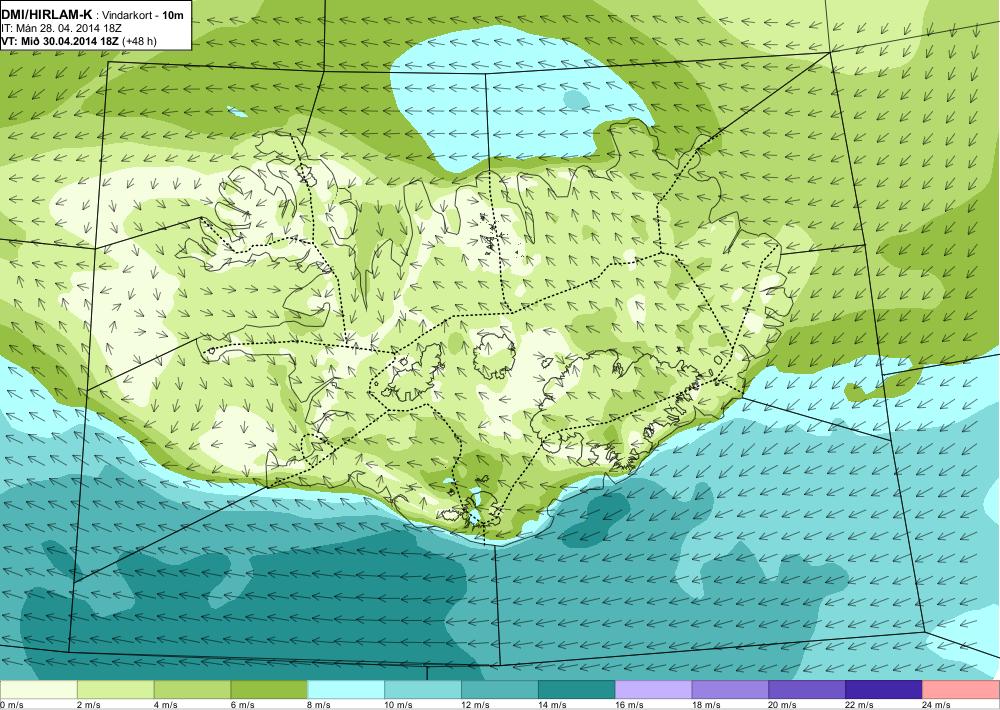
Task: Click the pink swatch above 24 m/s
Action: coord(961,690)
